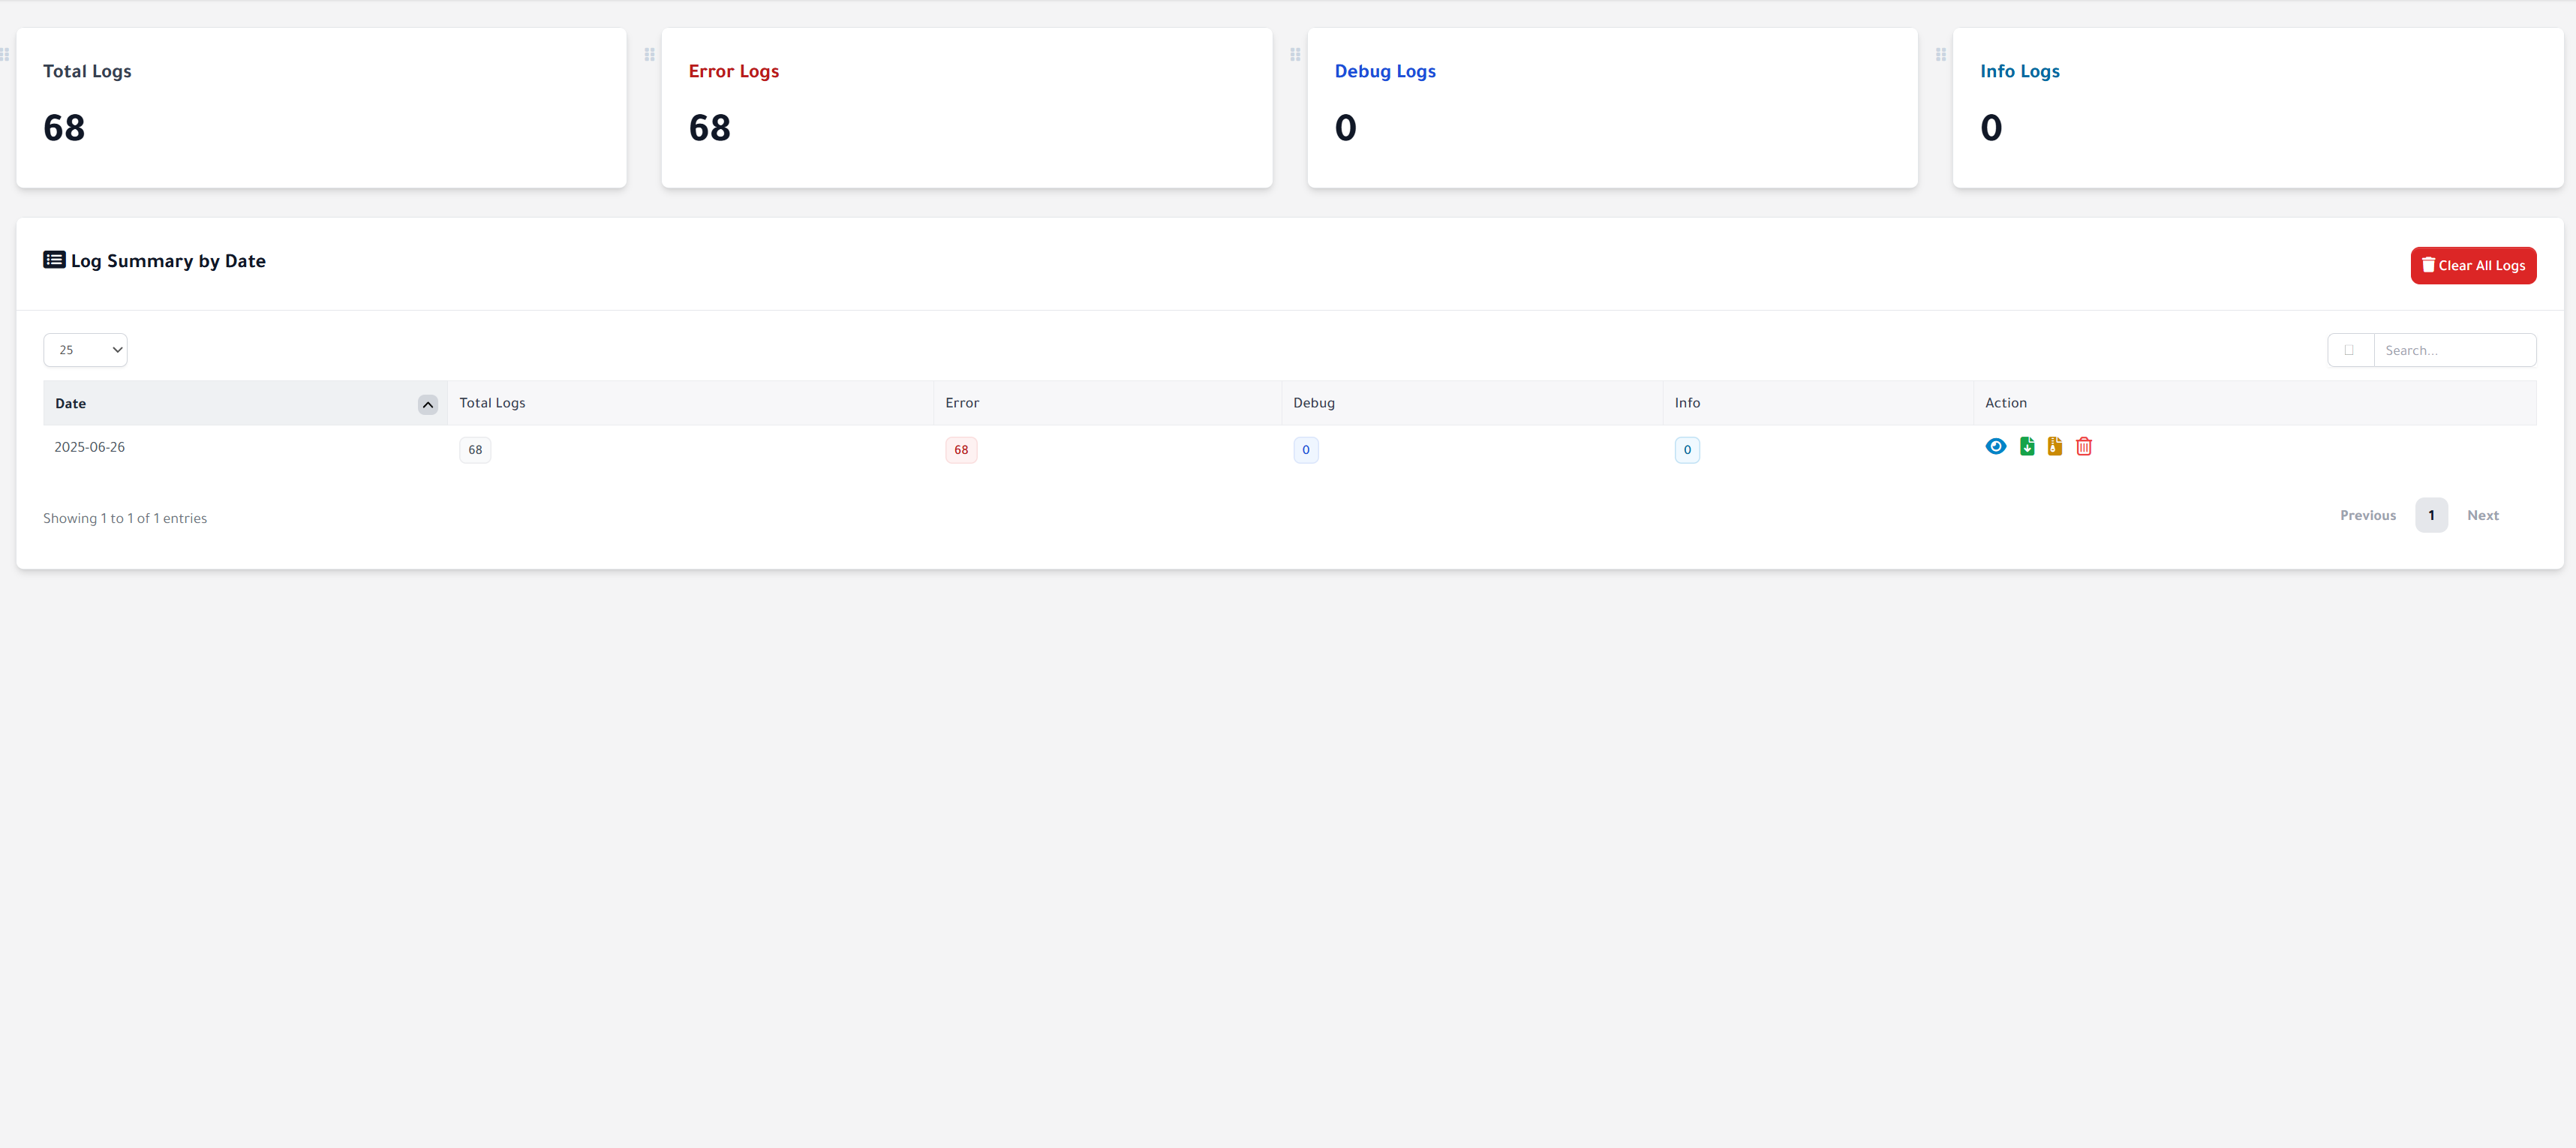Click the grip handle beside Debug Logs card

click(1295, 55)
